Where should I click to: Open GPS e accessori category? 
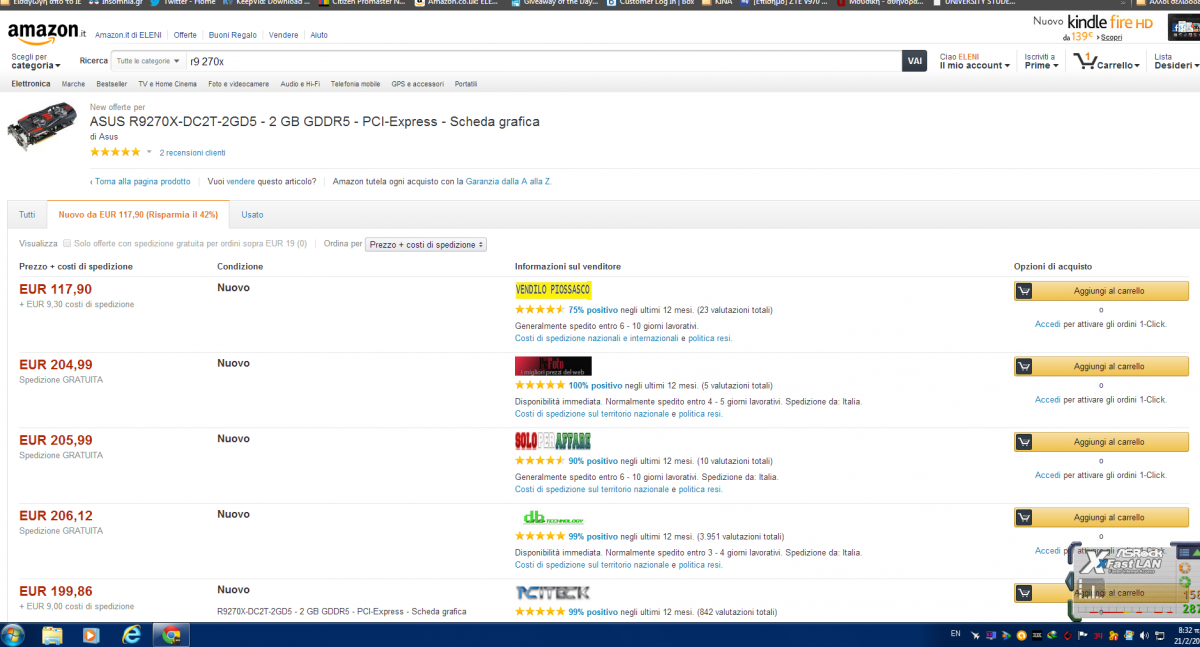click(417, 84)
